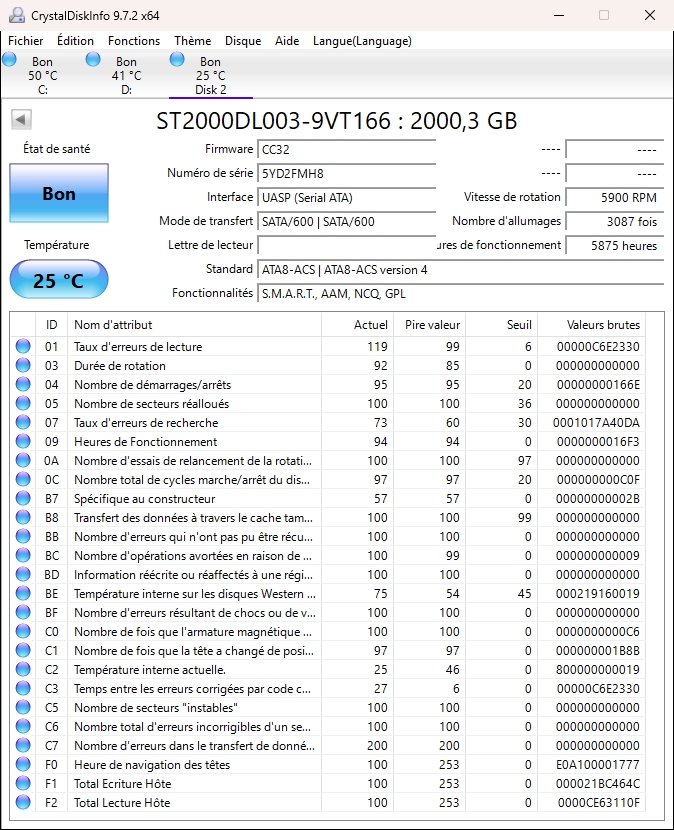
Task: Open the Fonctions menu
Action: point(134,41)
